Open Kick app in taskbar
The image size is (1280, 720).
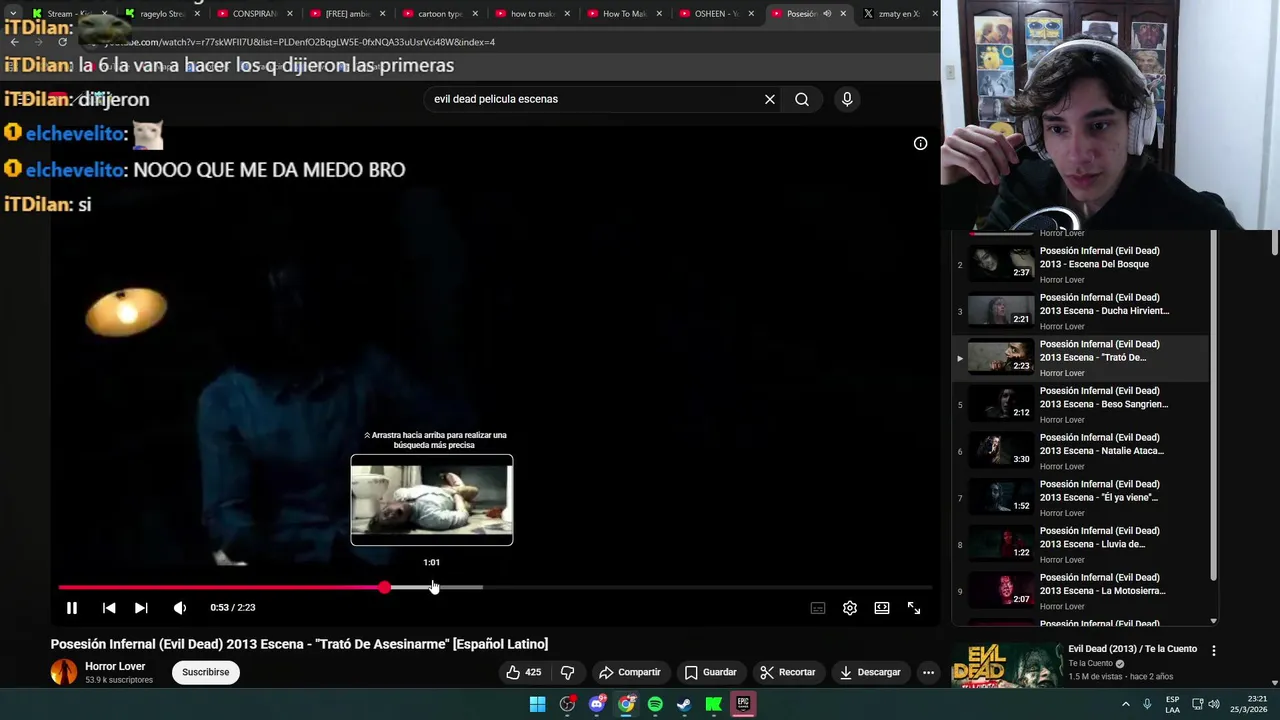714,704
